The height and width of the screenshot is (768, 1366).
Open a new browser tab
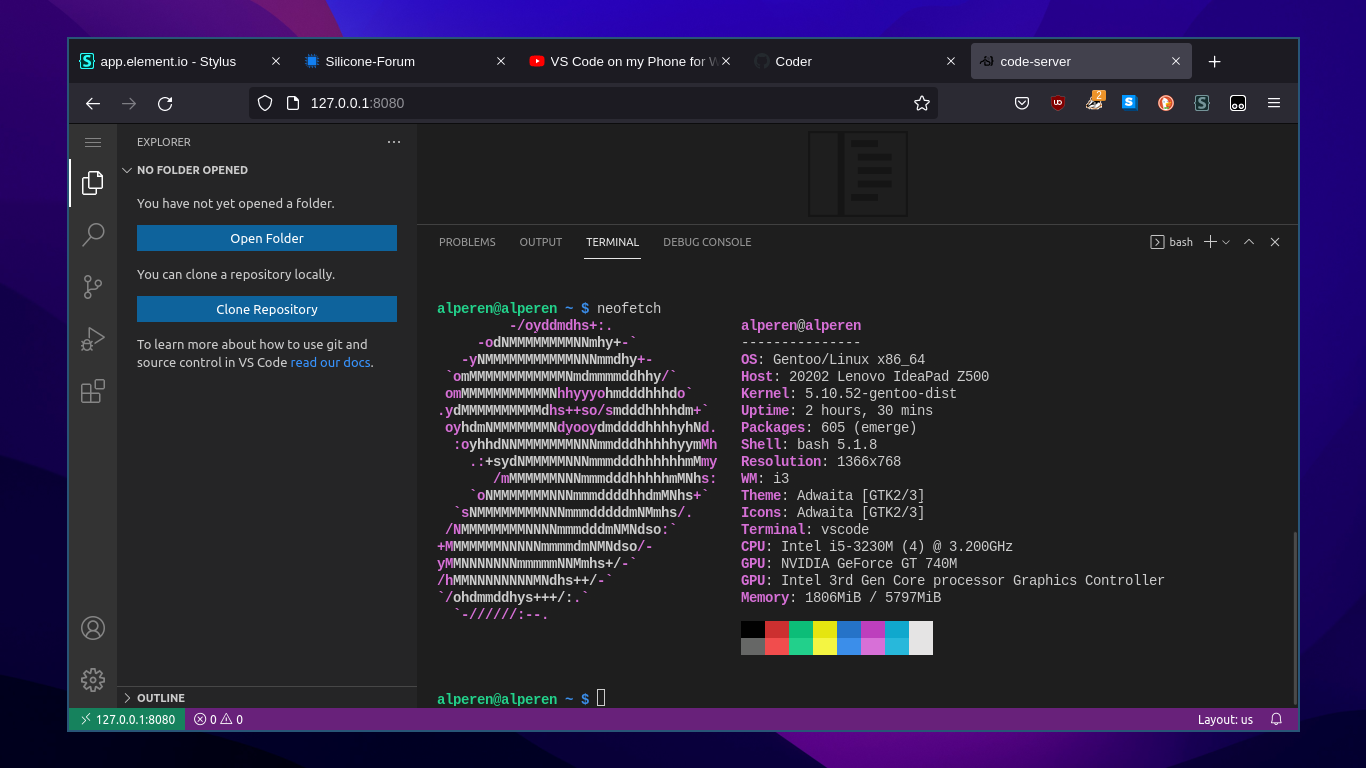point(1214,61)
